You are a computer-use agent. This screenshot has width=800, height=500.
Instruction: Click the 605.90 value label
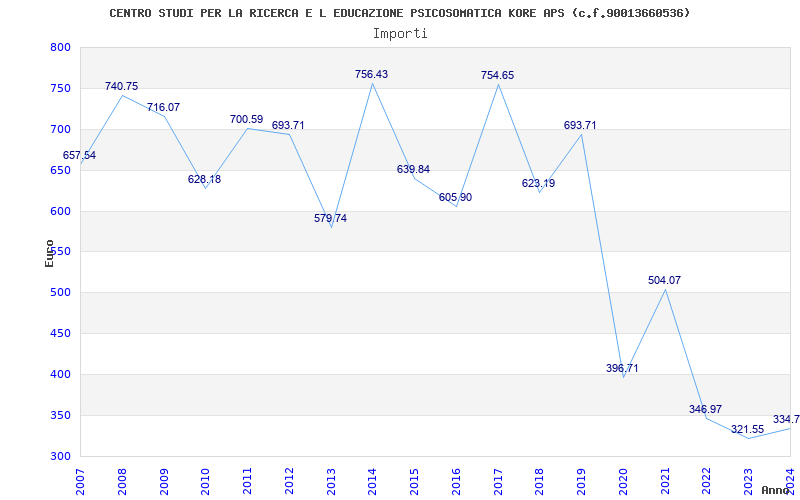[455, 197]
